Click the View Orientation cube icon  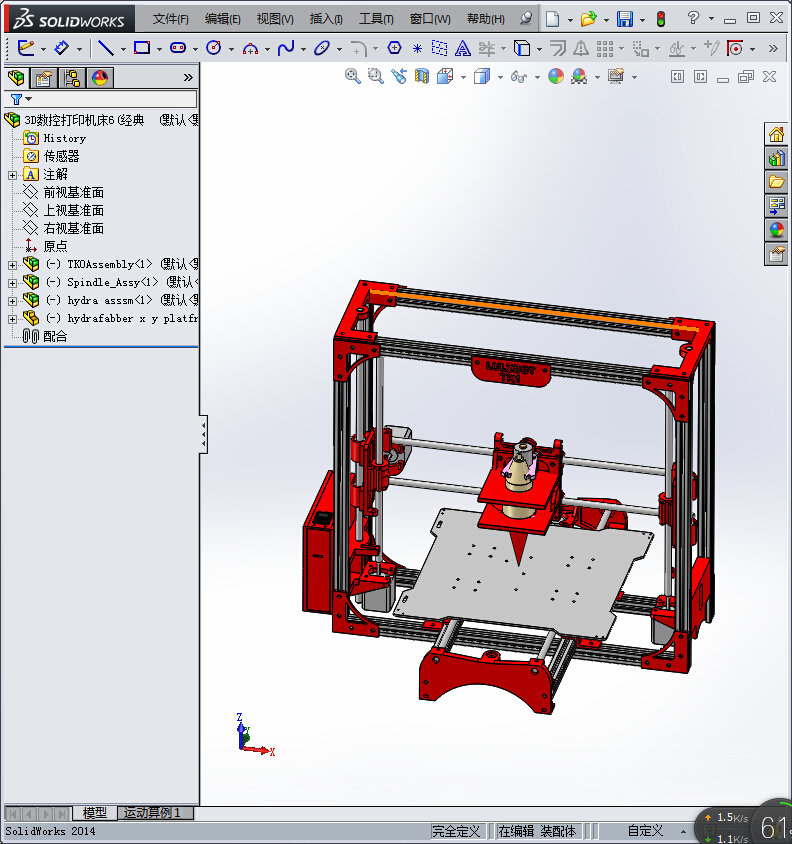coord(445,76)
